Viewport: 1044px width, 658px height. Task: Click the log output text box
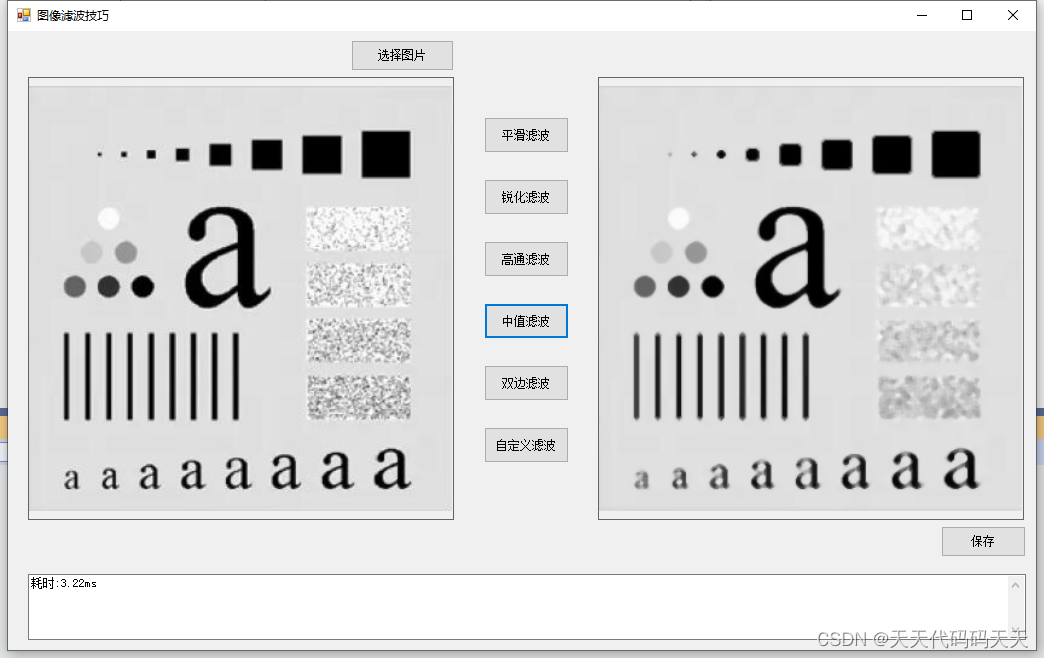point(518,607)
